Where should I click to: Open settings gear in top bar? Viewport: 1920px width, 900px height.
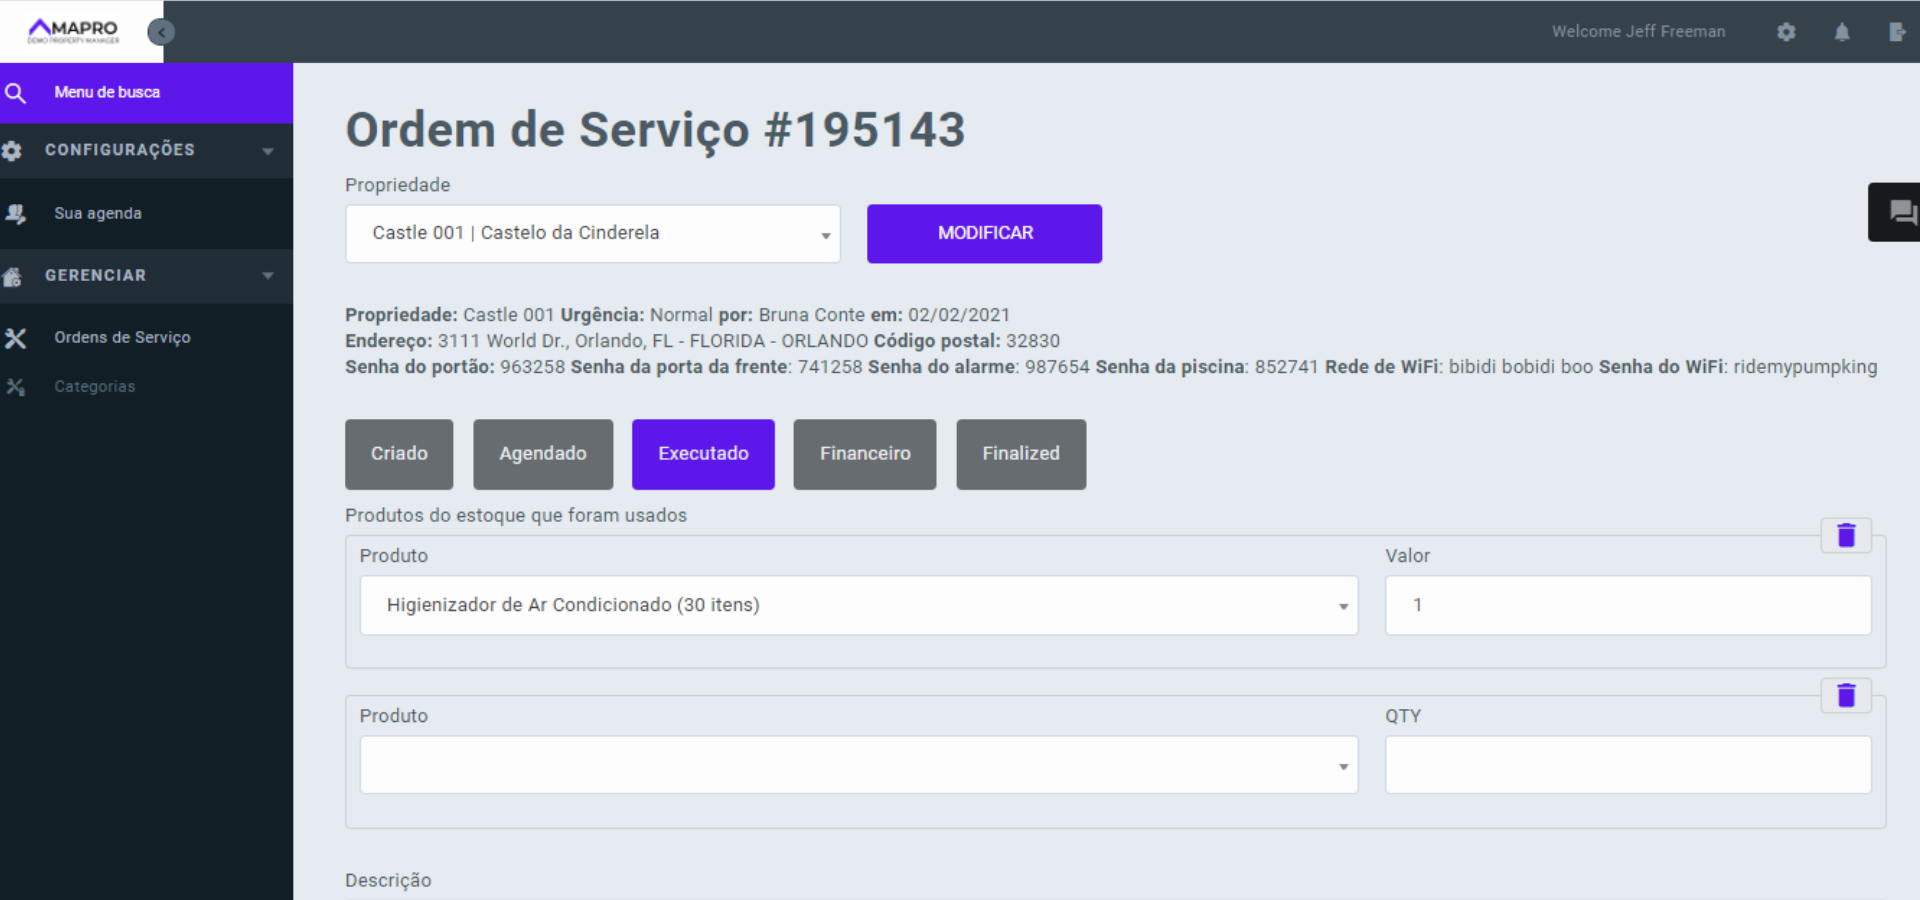click(1786, 32)
